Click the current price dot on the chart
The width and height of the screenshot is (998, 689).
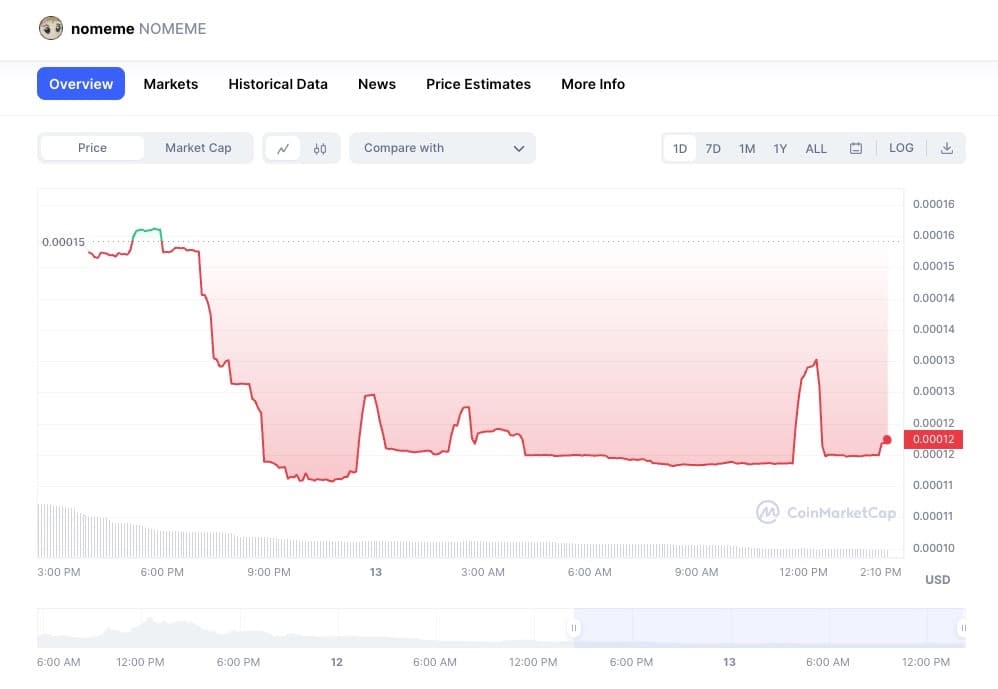(887, 440)
